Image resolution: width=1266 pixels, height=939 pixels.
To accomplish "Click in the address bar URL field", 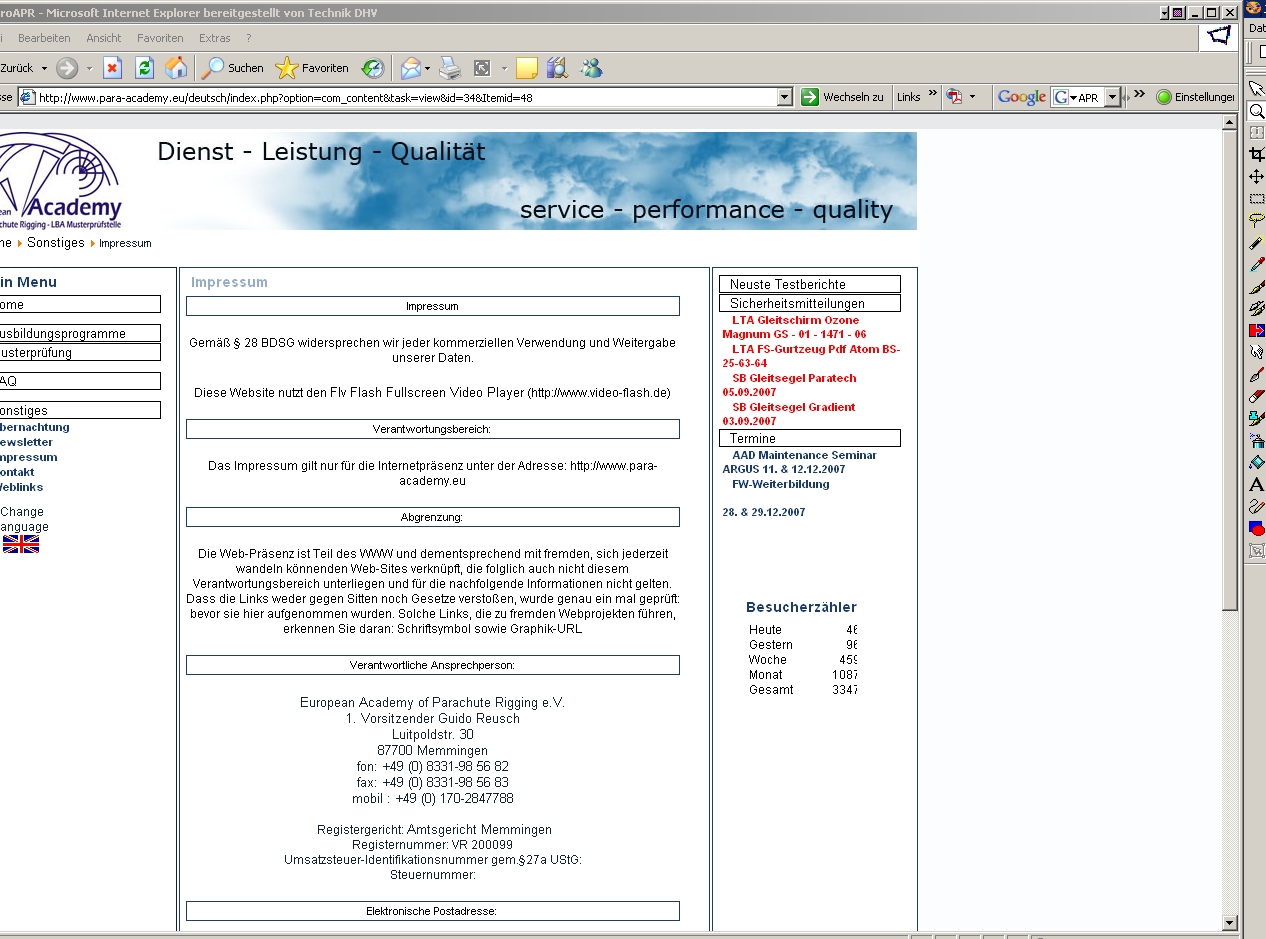I will (406, 97).
